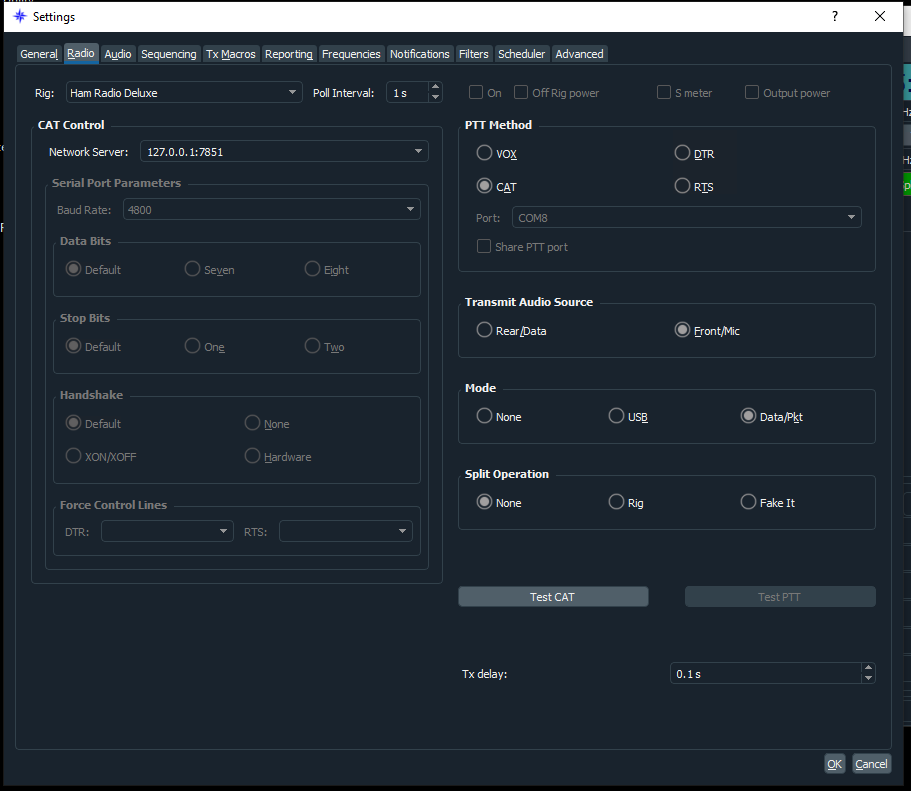Image resolution: width=911 pixels, height=791 pixels.
Task: Increase Poll Interval with up arrow
Action: pos(435,87)
